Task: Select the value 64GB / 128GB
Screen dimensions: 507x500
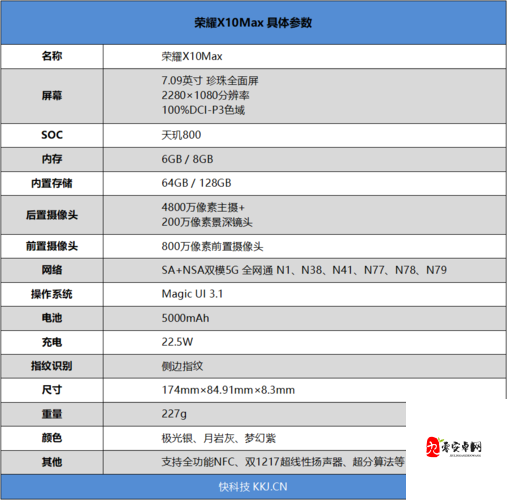Action: 196,183
